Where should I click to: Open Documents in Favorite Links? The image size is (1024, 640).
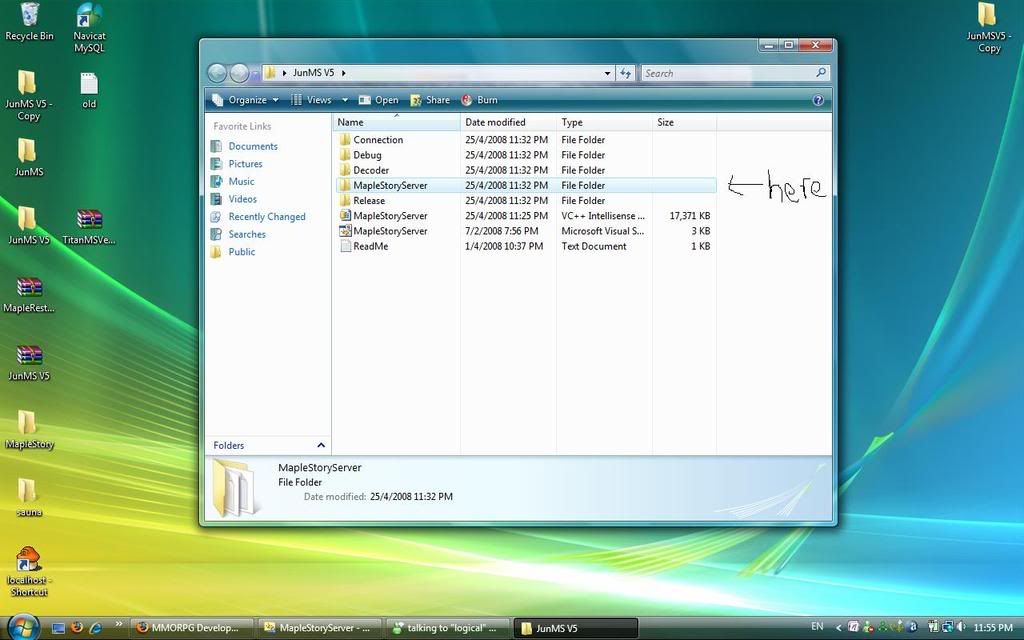[252, 146]
